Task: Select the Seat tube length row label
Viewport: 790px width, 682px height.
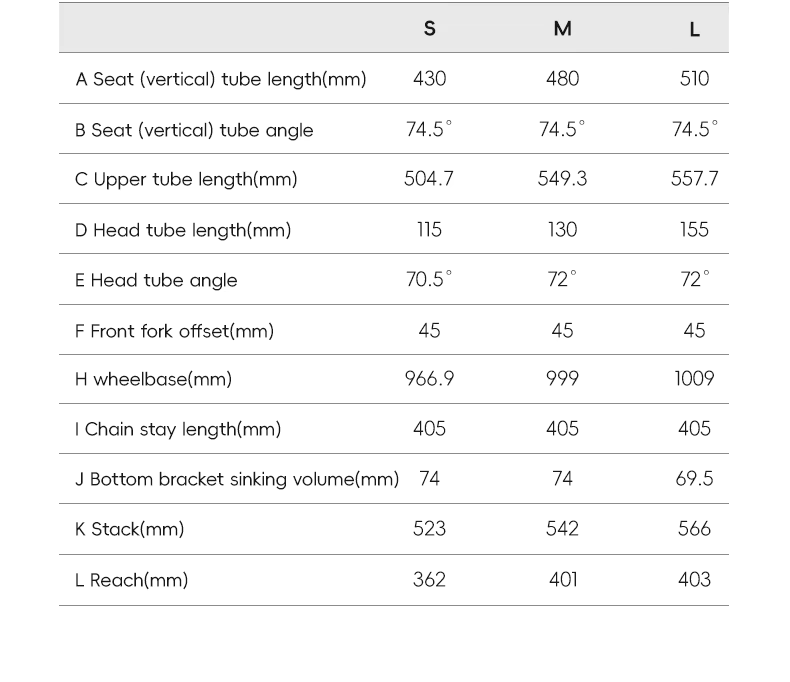Action: (x=221, y=79)
